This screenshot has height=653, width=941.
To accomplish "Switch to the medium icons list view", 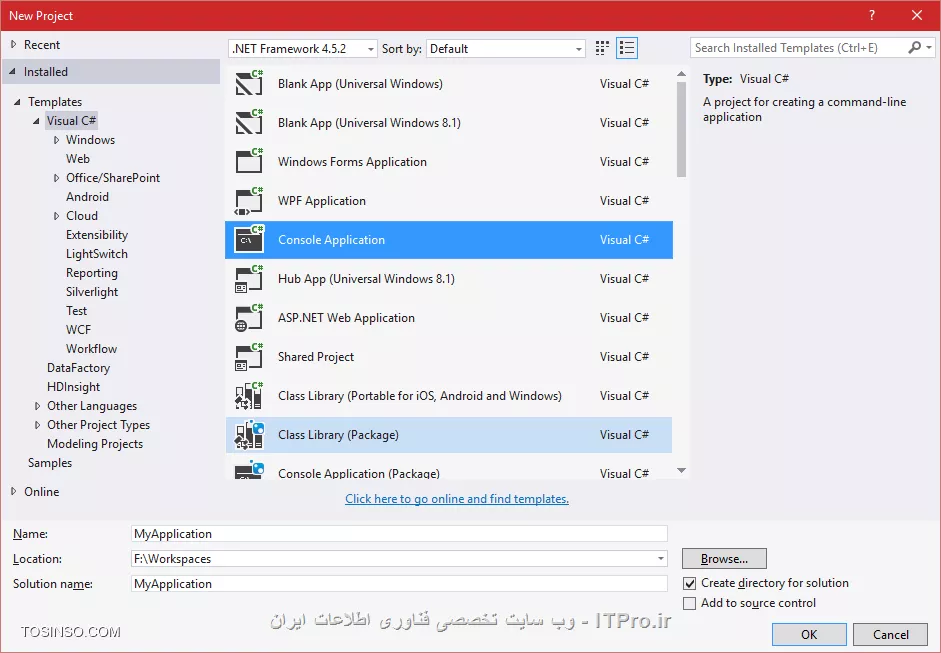I will (x=627, y=48).
